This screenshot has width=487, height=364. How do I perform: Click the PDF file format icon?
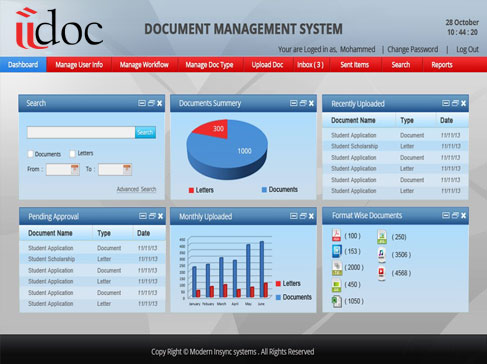pos(336,235)
